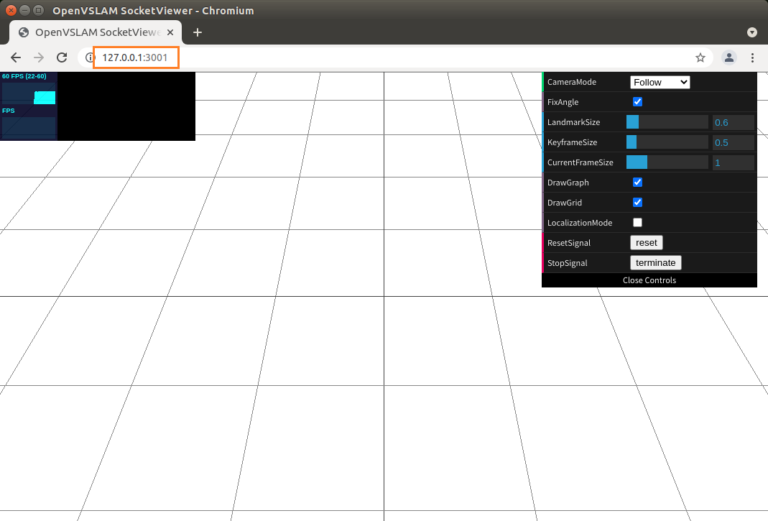
Task: Enable the LocalizationMode checkbox
Action: 638,222
